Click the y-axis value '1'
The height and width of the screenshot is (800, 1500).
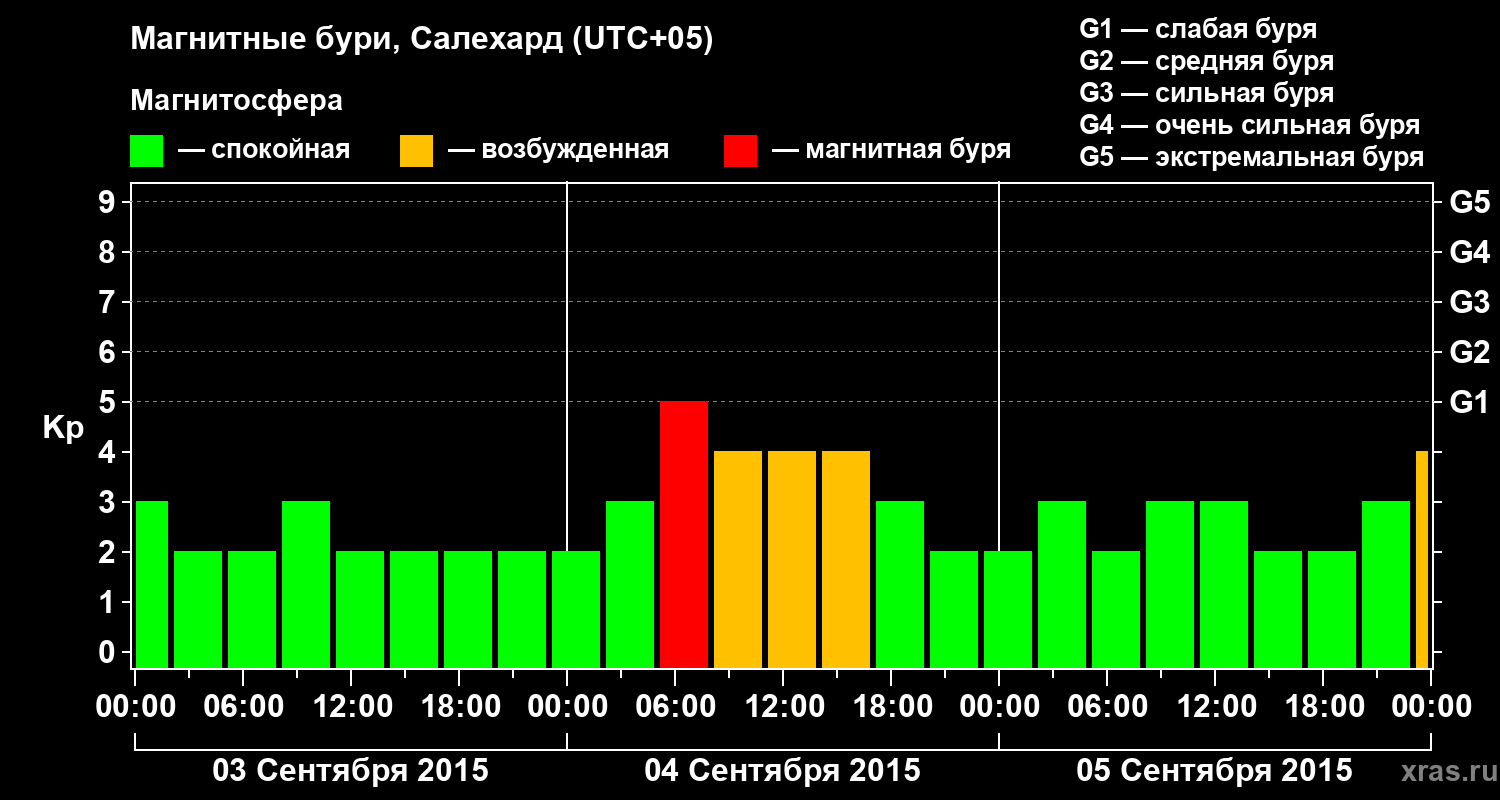coord(108,602)
